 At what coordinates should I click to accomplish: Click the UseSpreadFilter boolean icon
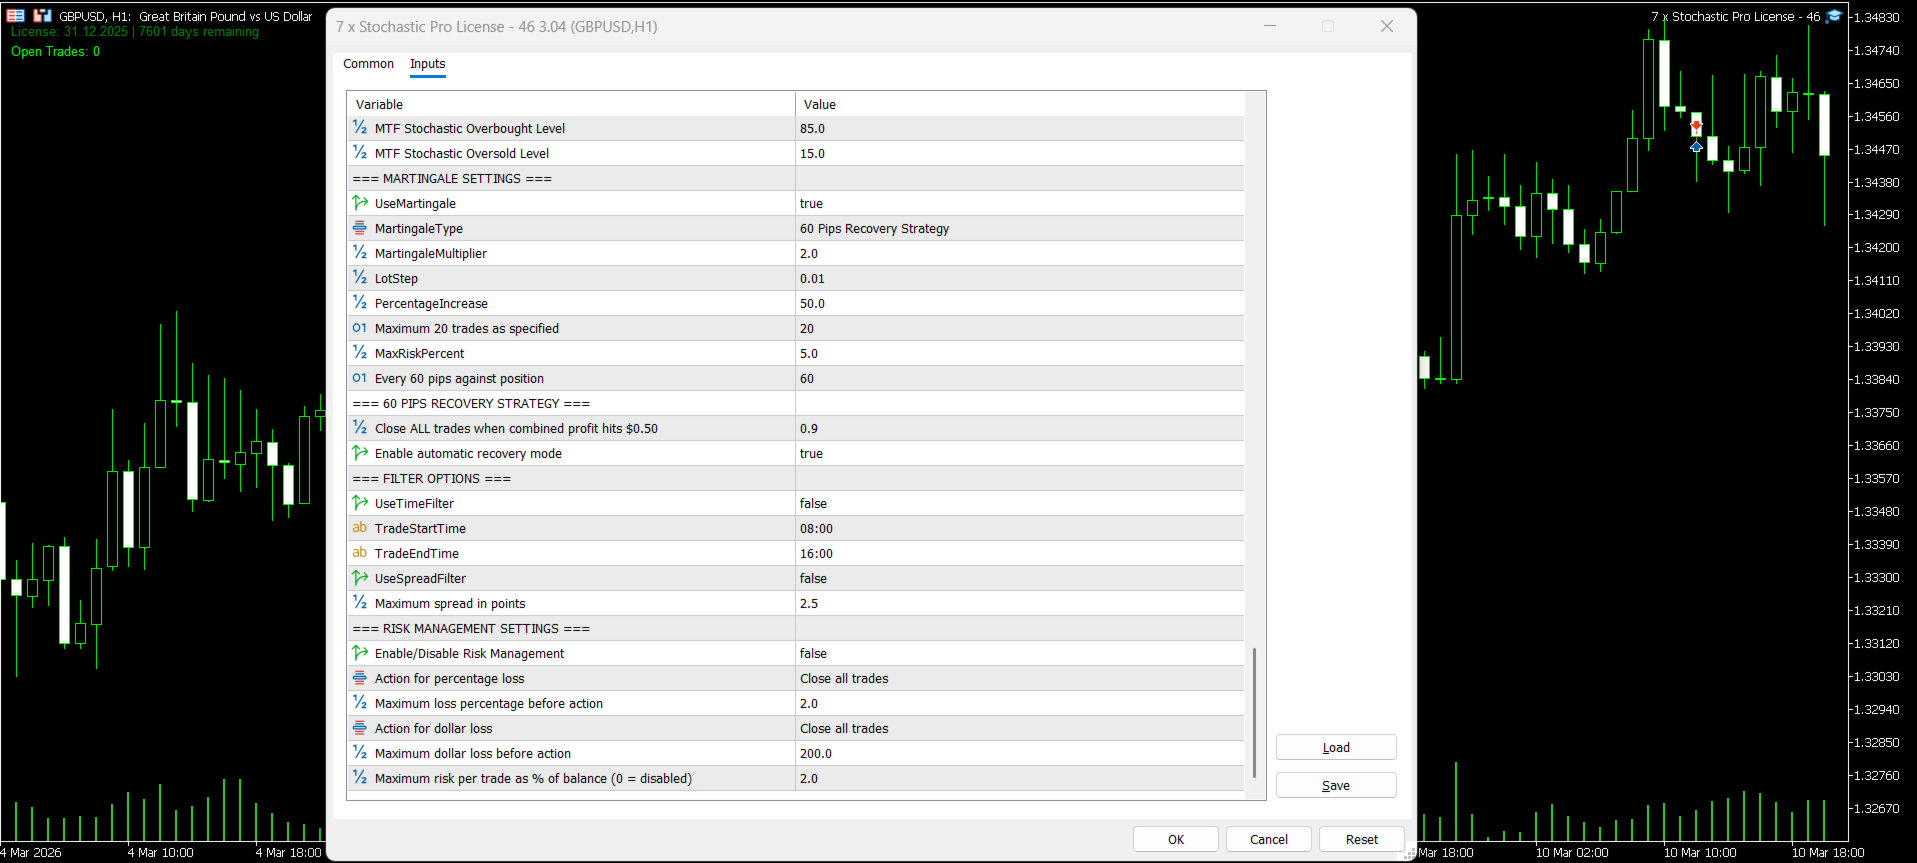coord(360,578)
